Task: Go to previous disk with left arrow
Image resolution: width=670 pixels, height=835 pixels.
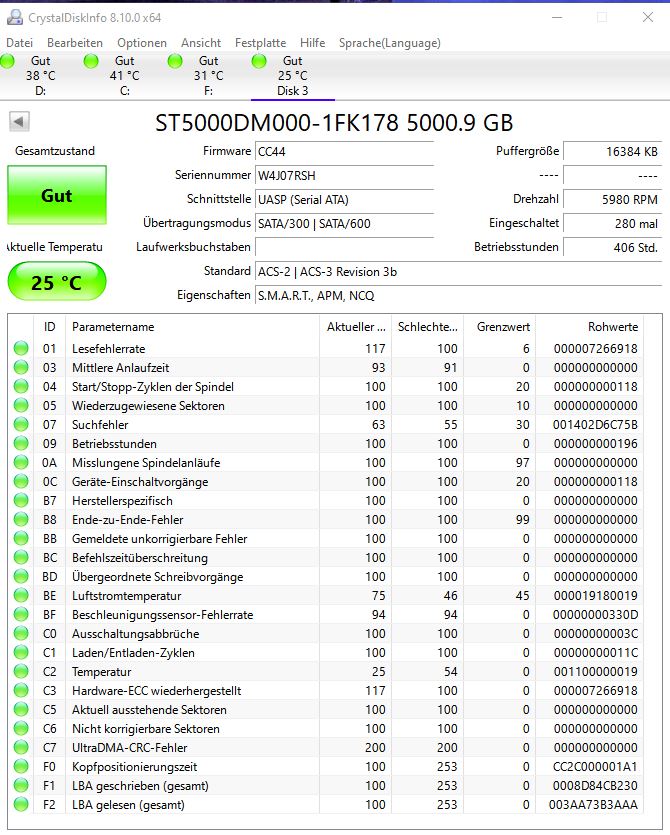Action: tap(19, 121)
